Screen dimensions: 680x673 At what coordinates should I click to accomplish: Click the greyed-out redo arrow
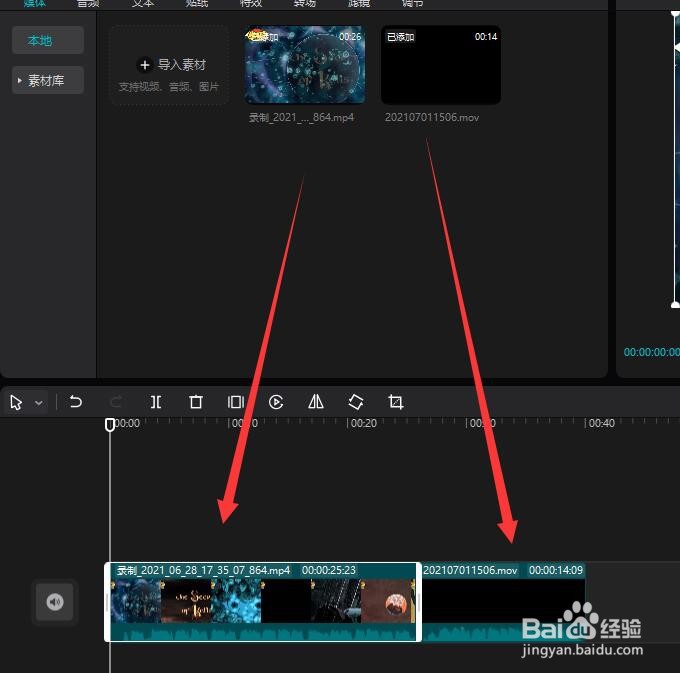point(116,402)
